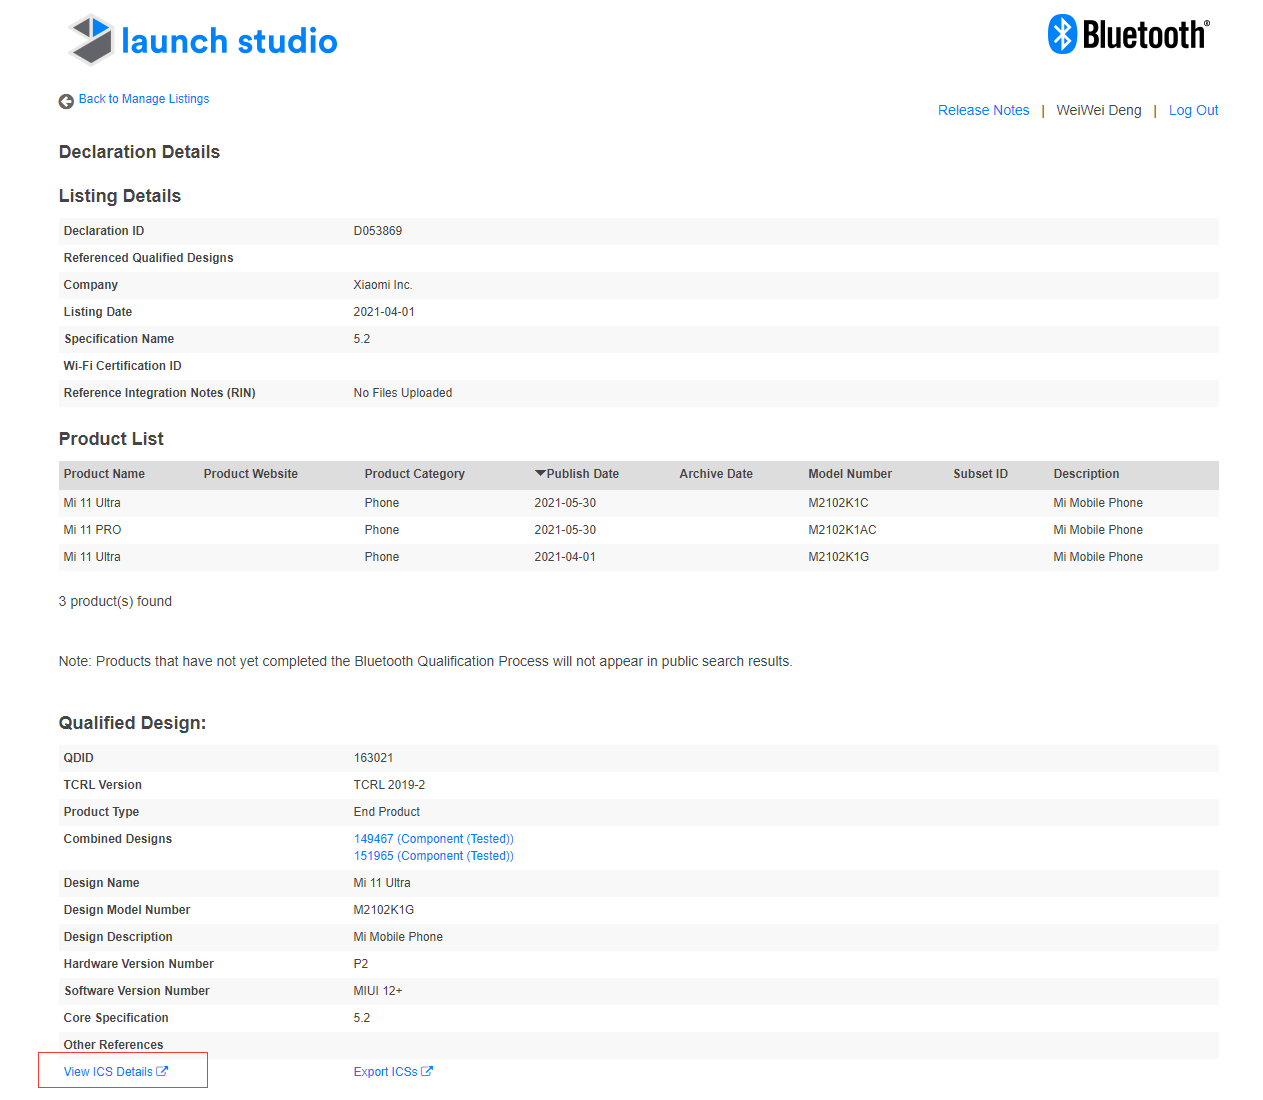Select Listing Date value 2021-04-01
The image size is (1263, 1100).
(x=384, y=312)
